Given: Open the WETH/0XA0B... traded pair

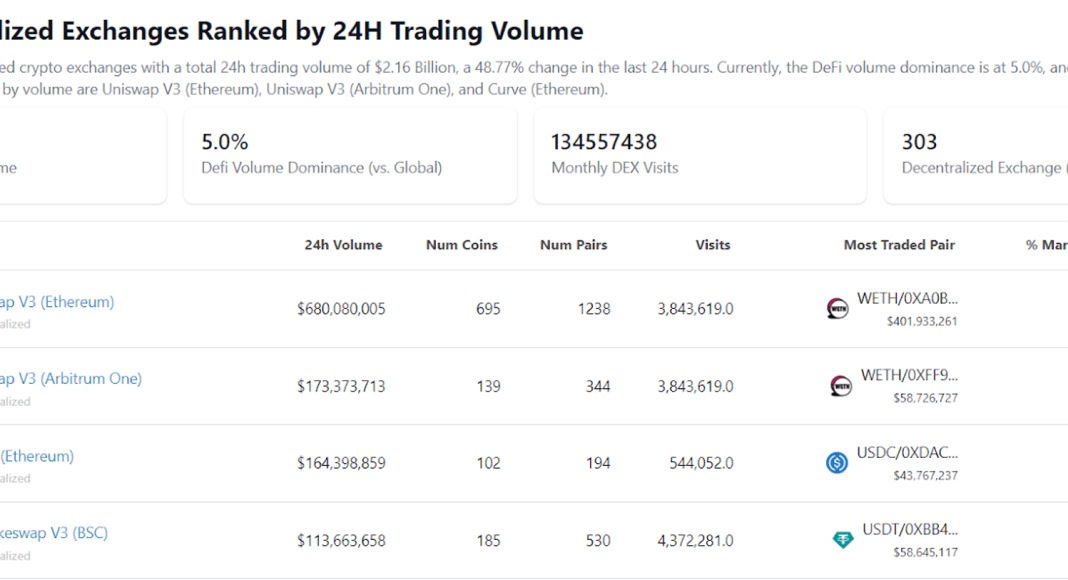Looking at the screenshot, I should (907, 299).
